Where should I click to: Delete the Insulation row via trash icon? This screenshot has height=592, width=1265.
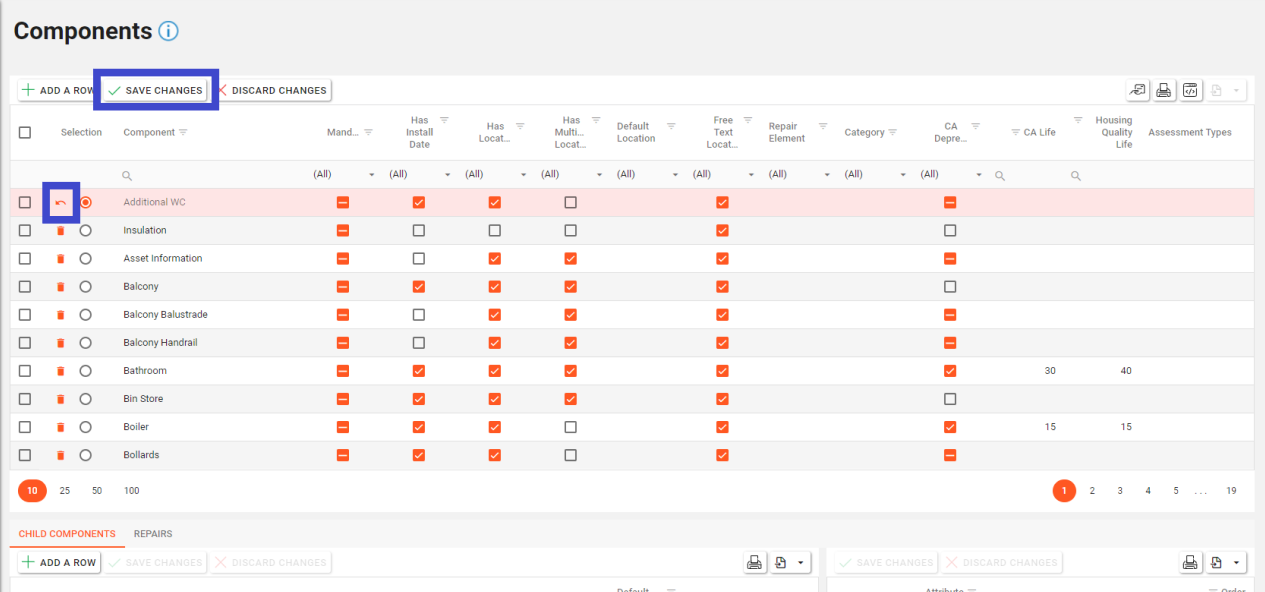click(60, 231)
